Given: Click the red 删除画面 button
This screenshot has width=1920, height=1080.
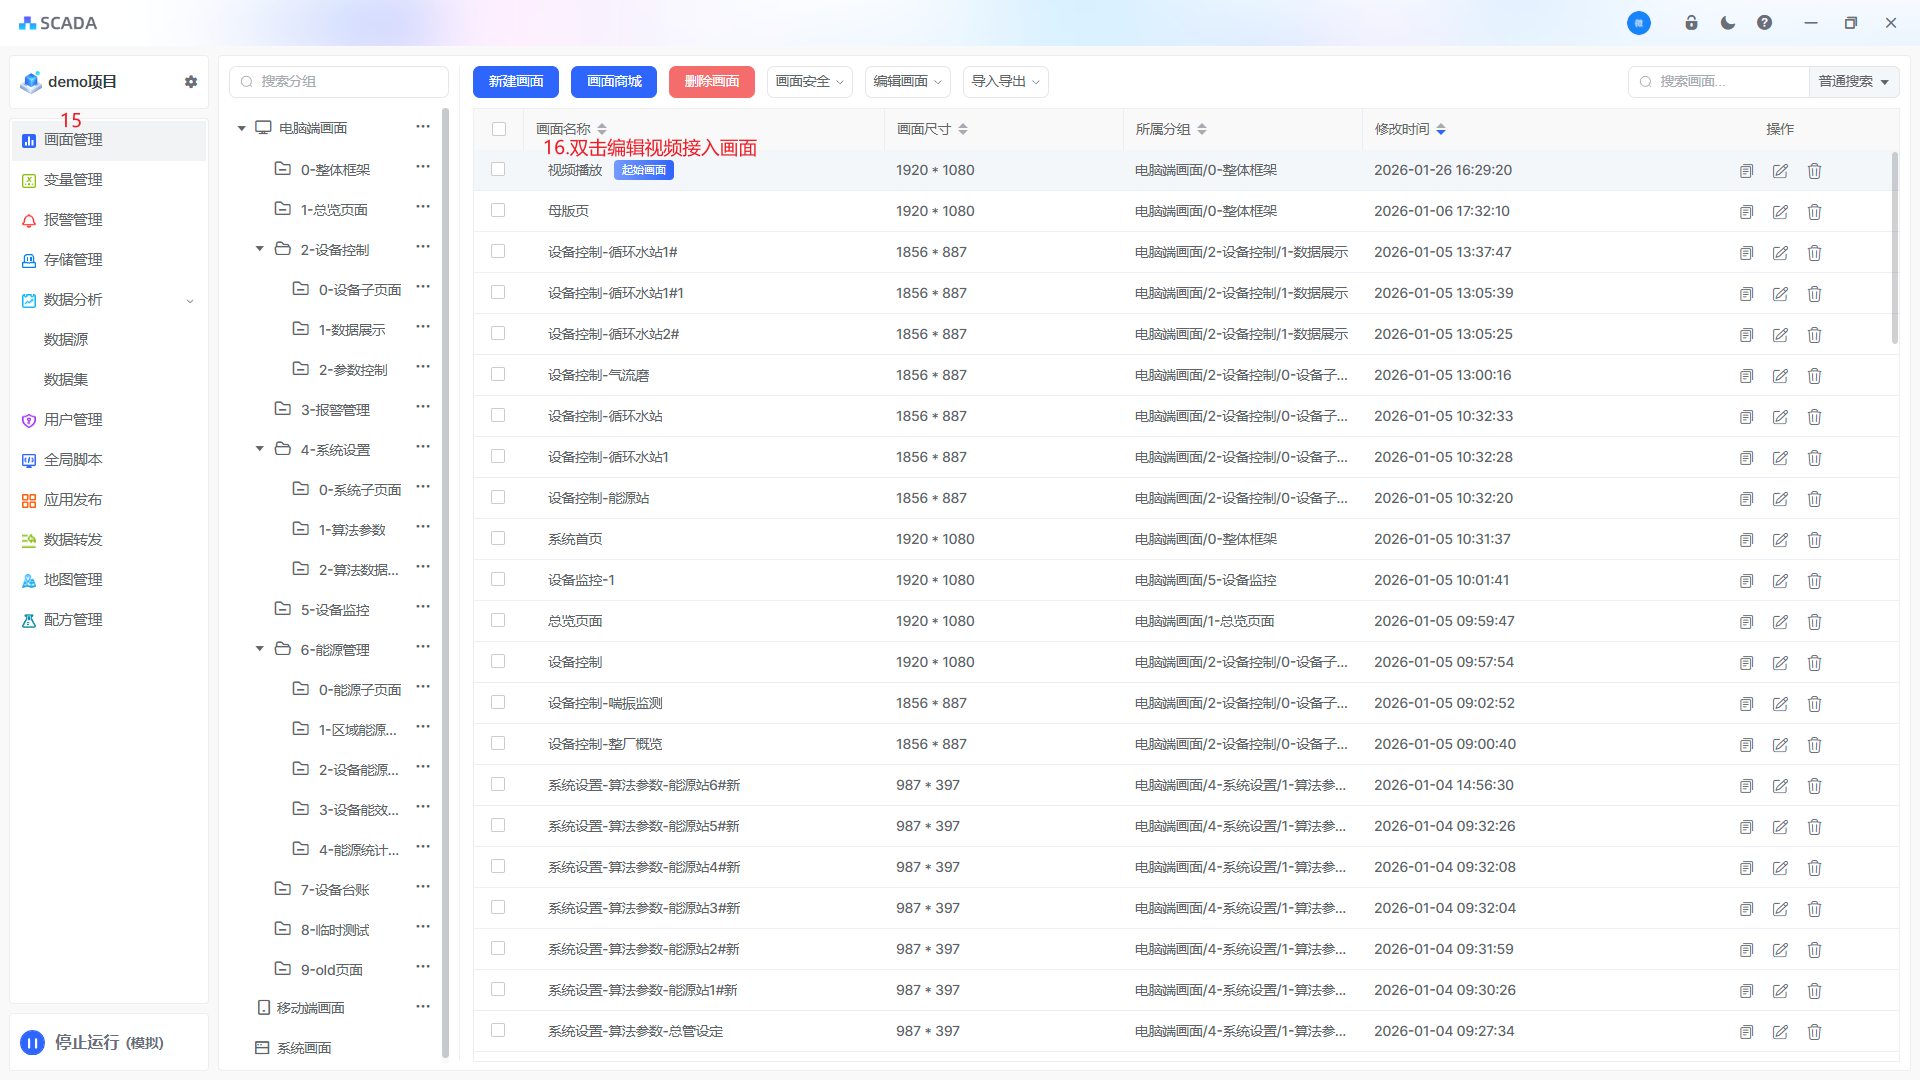Looking at the screenshot, I should pos(711,82).
